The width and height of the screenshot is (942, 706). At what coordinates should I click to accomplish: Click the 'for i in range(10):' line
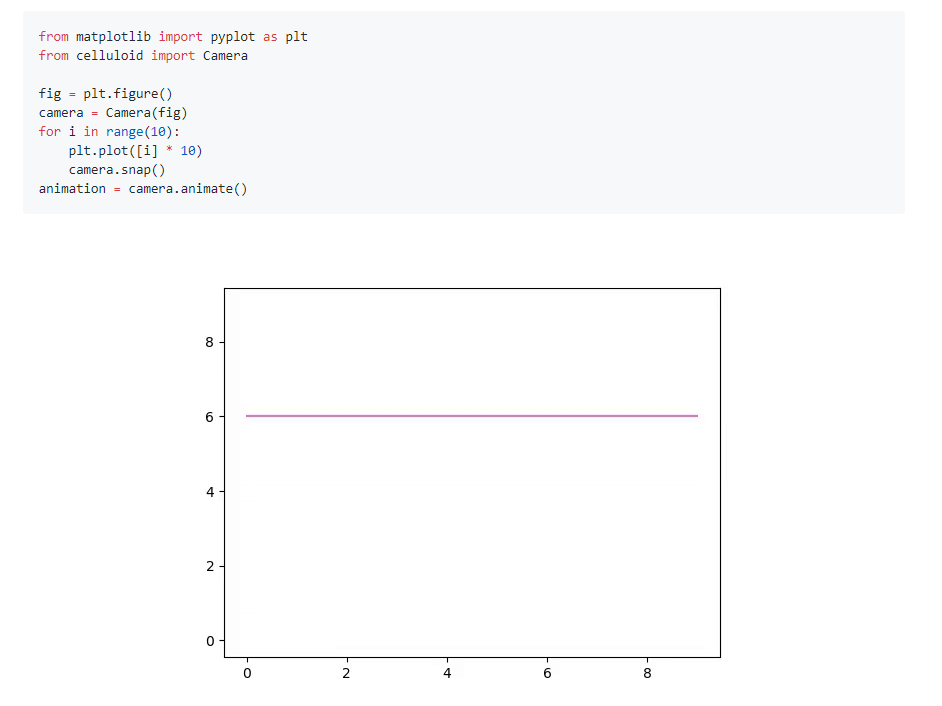(109, 132)
